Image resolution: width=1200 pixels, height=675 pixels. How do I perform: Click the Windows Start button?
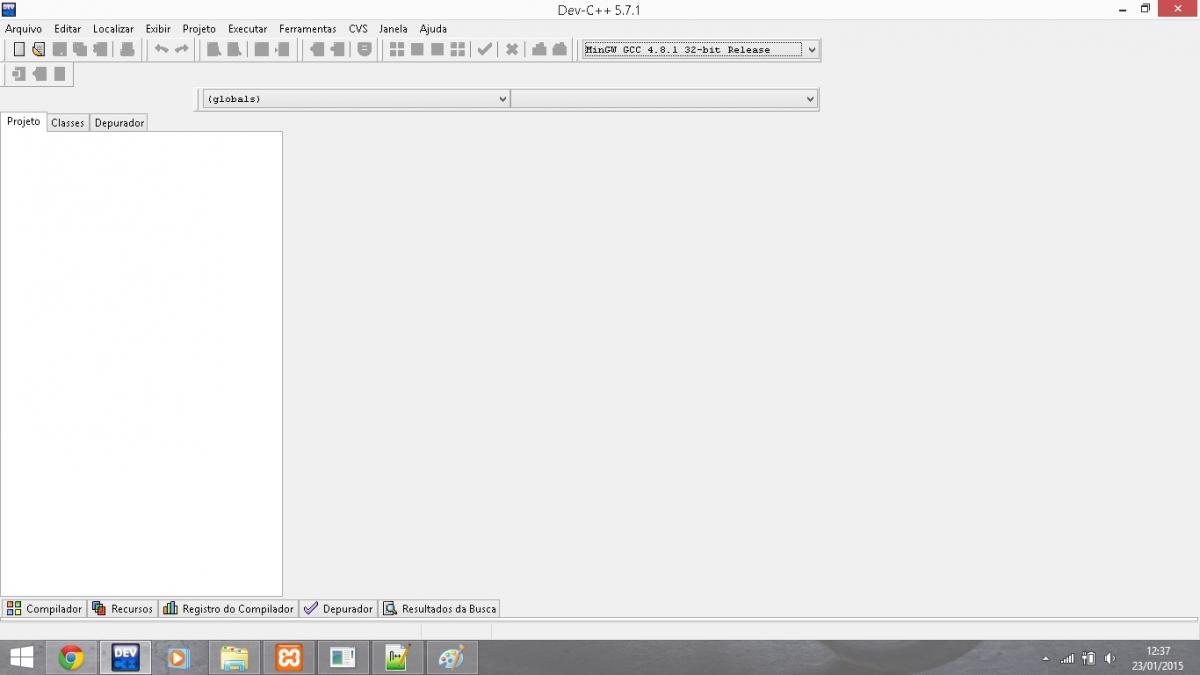(21, 658)
